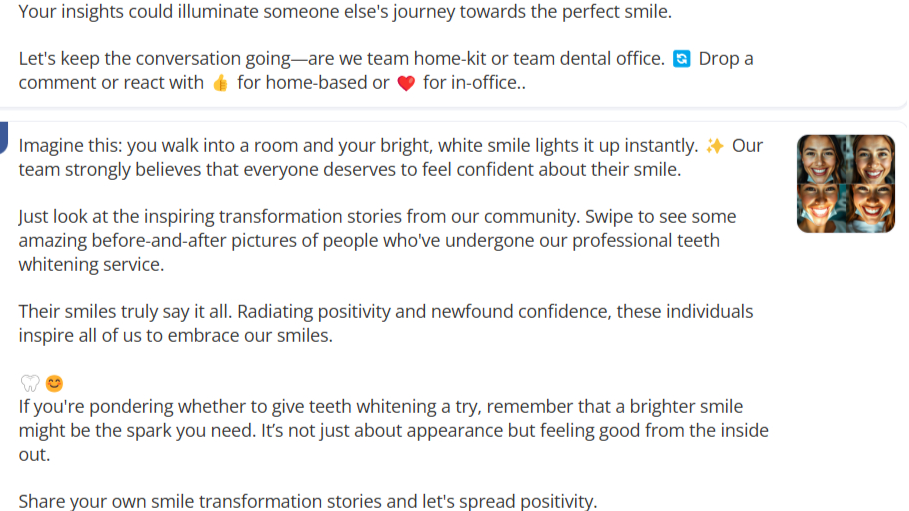Click the red heart emoji for in-office
This screenshot has height=511, width=909.
[x=406, y=84]
